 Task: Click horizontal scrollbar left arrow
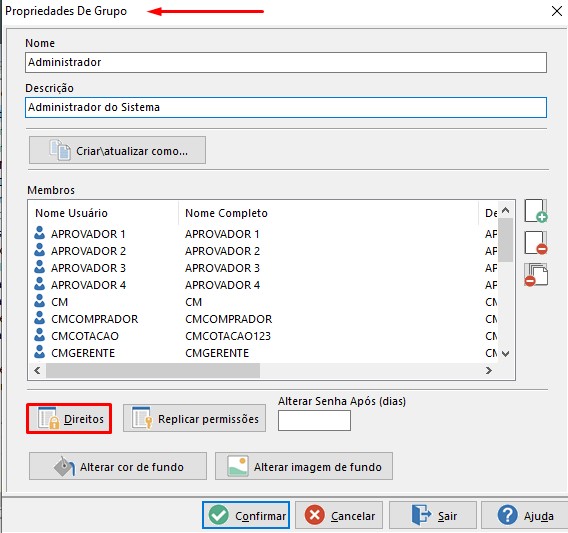37,370
